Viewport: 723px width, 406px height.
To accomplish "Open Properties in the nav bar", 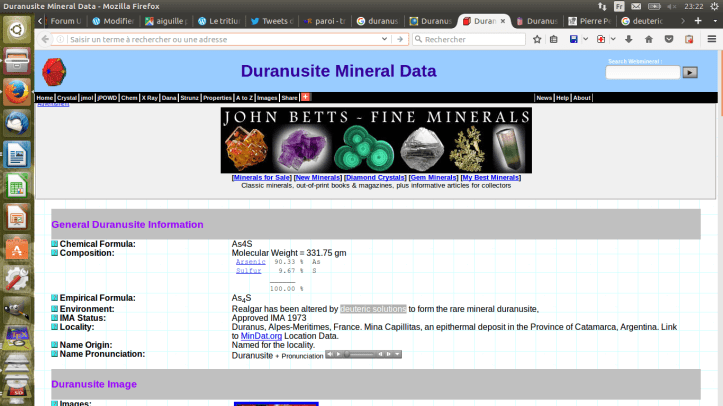I will pos(217,98).
